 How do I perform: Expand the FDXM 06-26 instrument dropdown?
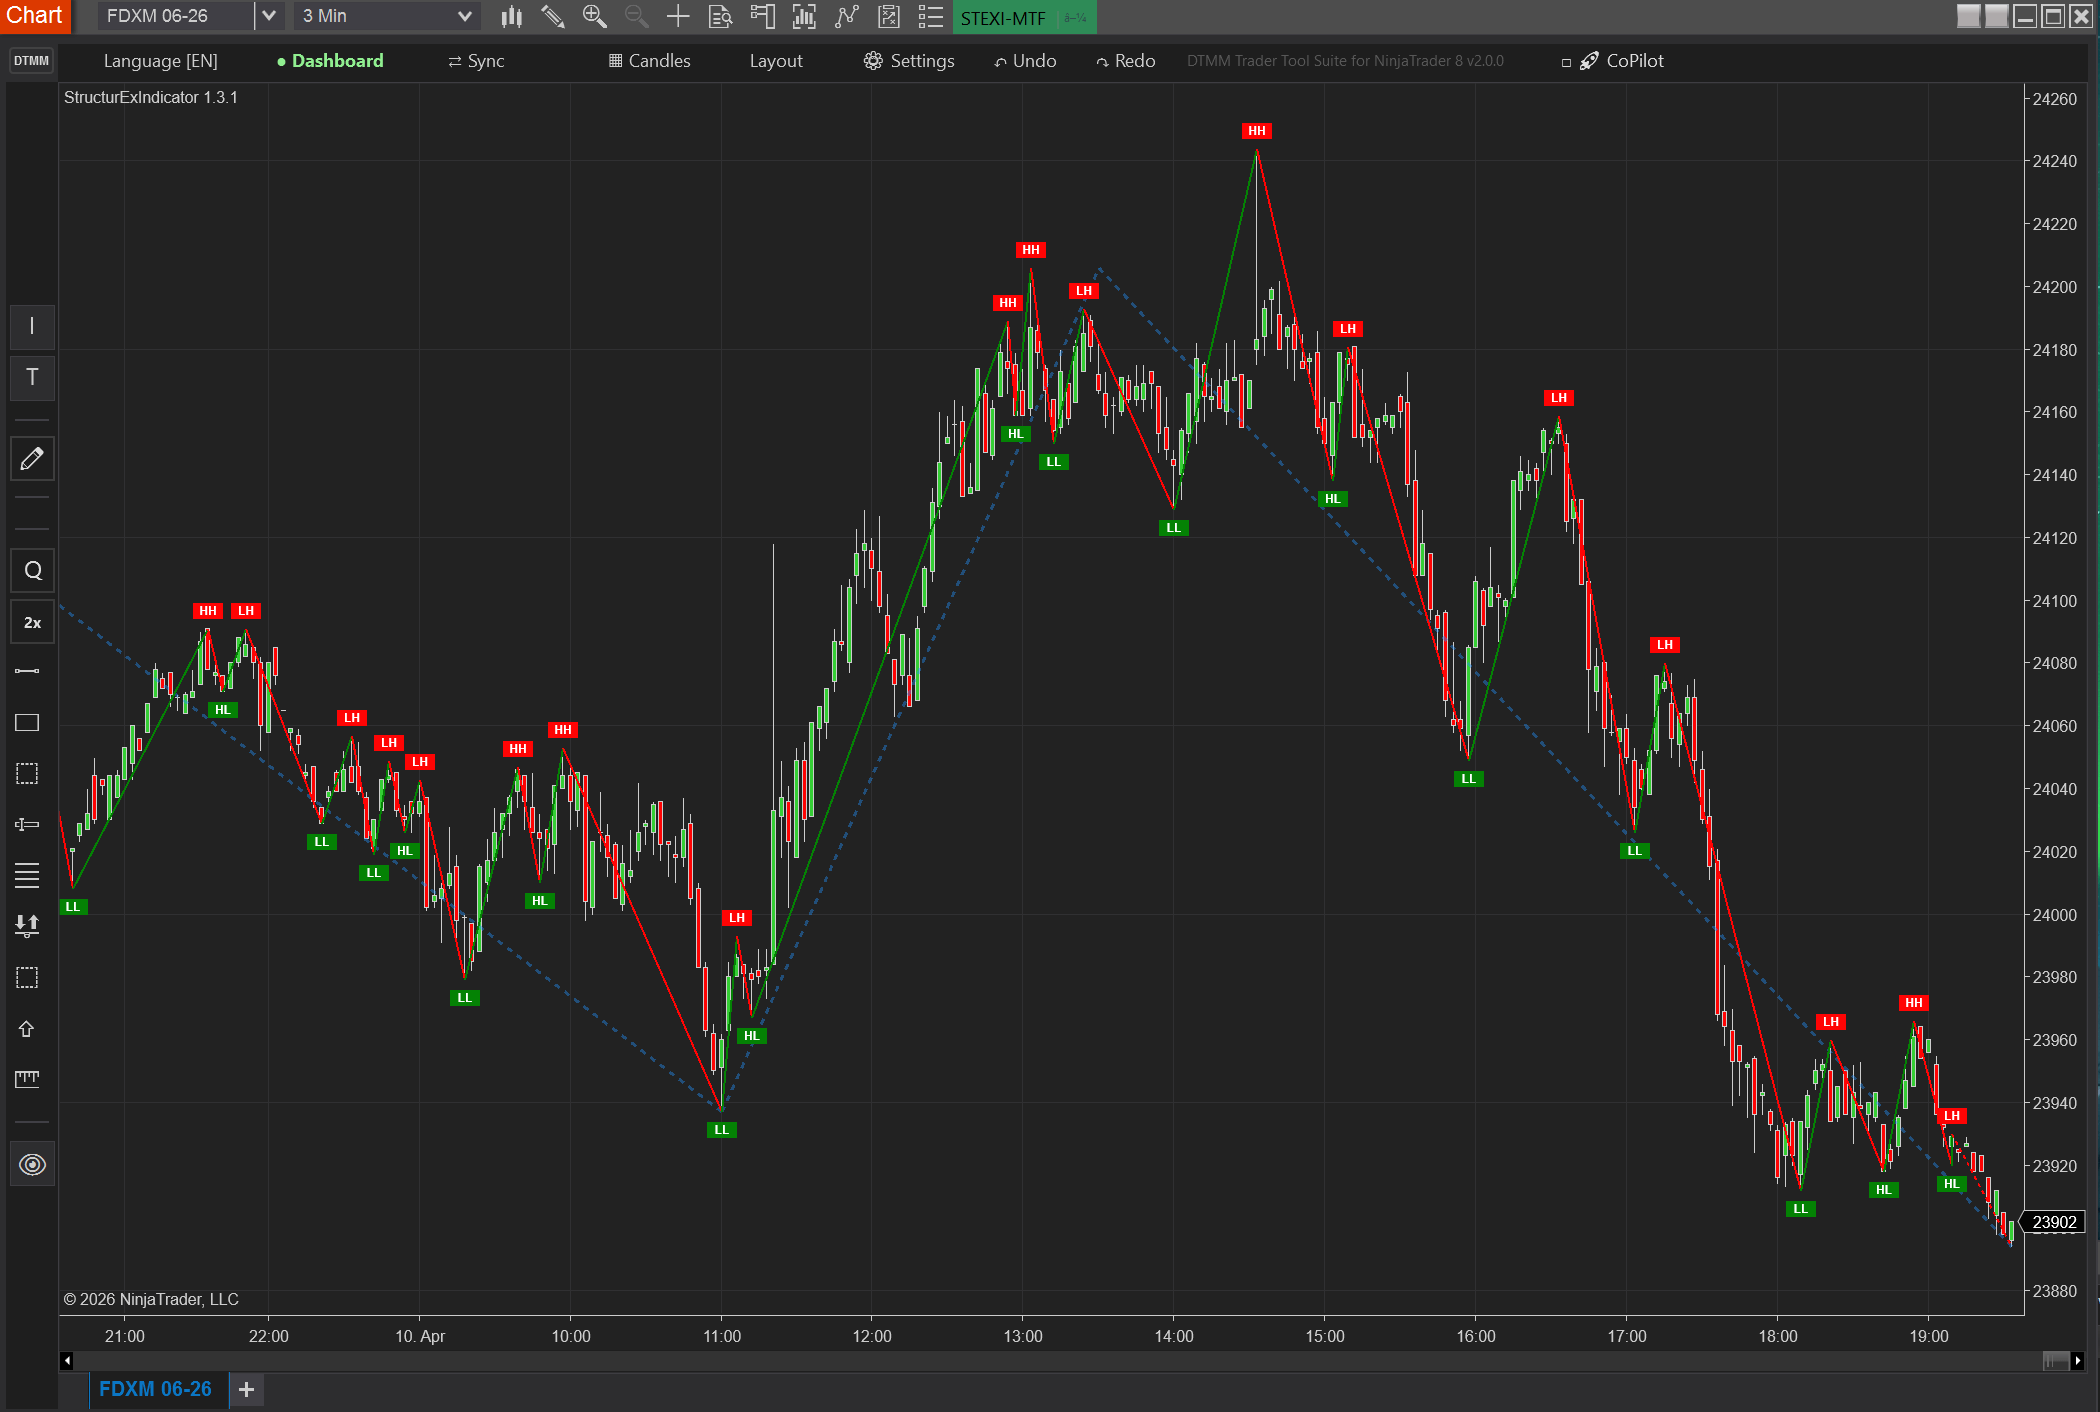[268, 16]
